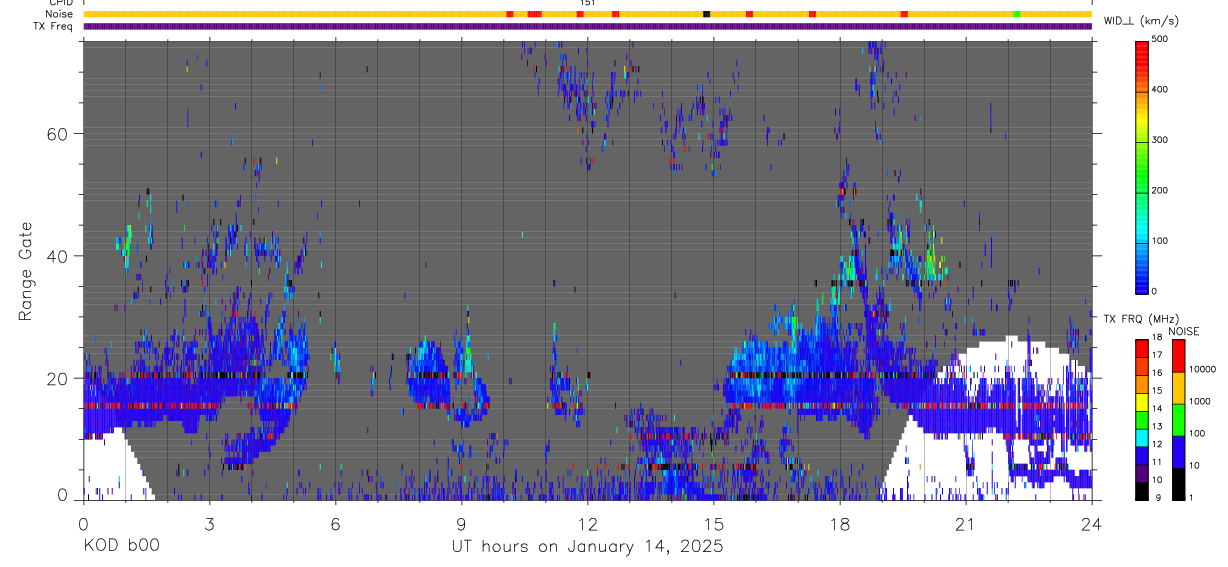Click the '18' TX frequency label
Viewport: 1228px width, 567px height.
[1157, 337]
